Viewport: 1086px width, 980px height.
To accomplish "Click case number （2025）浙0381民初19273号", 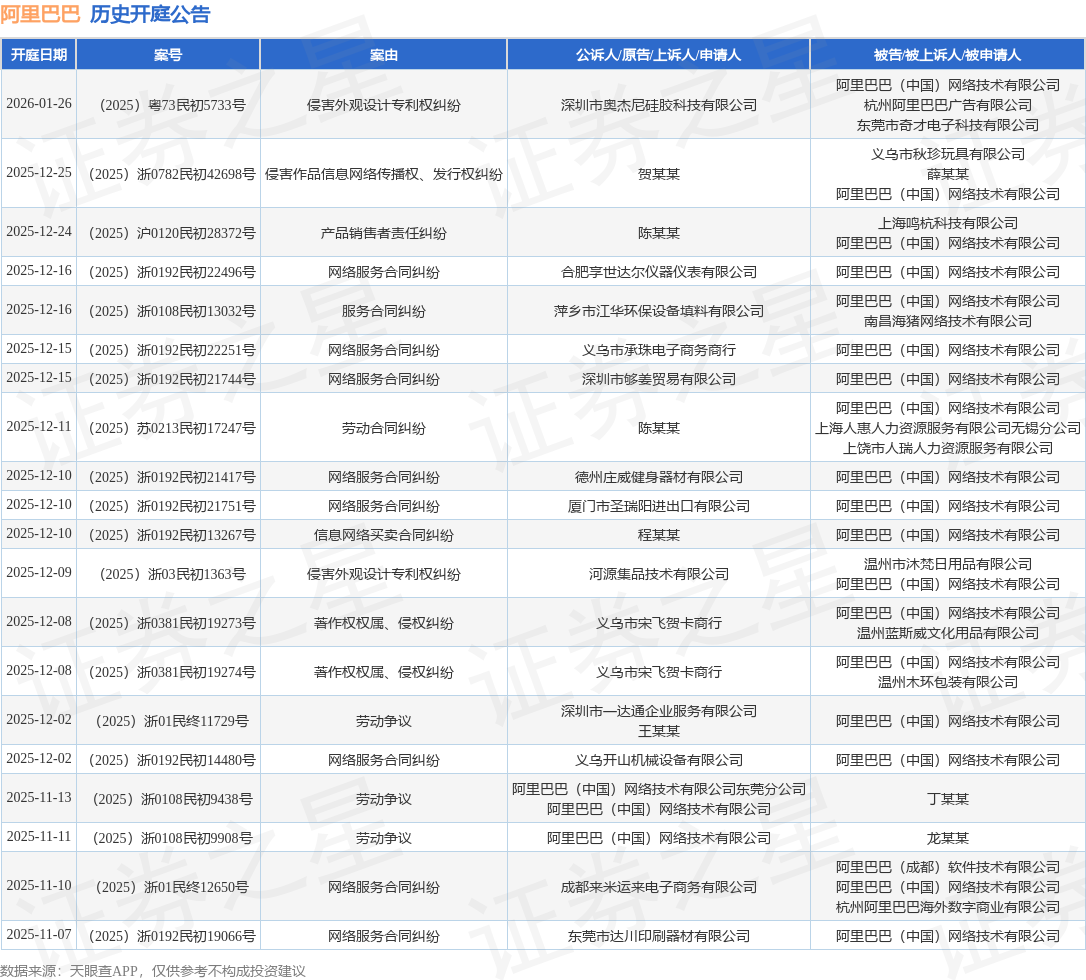I will [168, 623].
